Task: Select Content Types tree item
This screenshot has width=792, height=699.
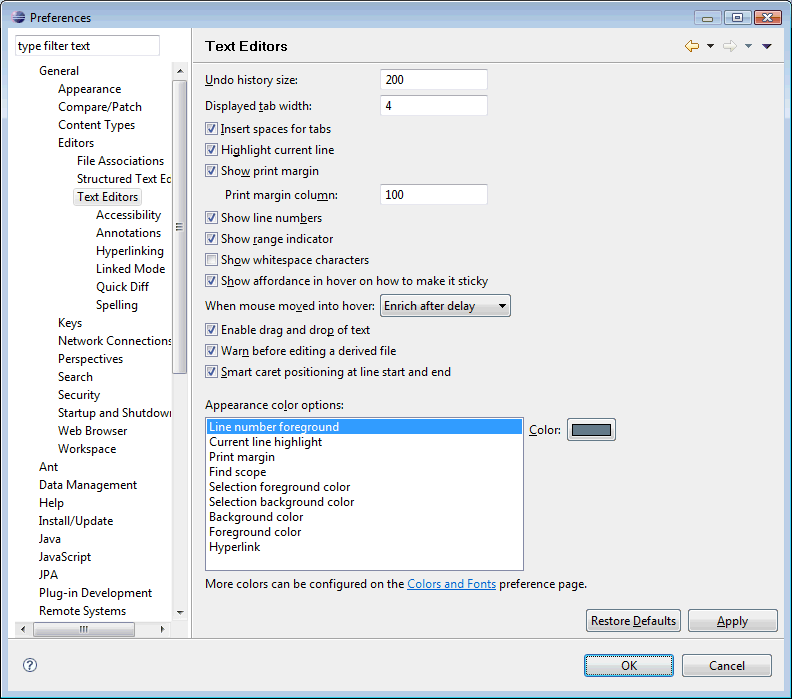Action: pyautogui.click(x=96, y=125)
